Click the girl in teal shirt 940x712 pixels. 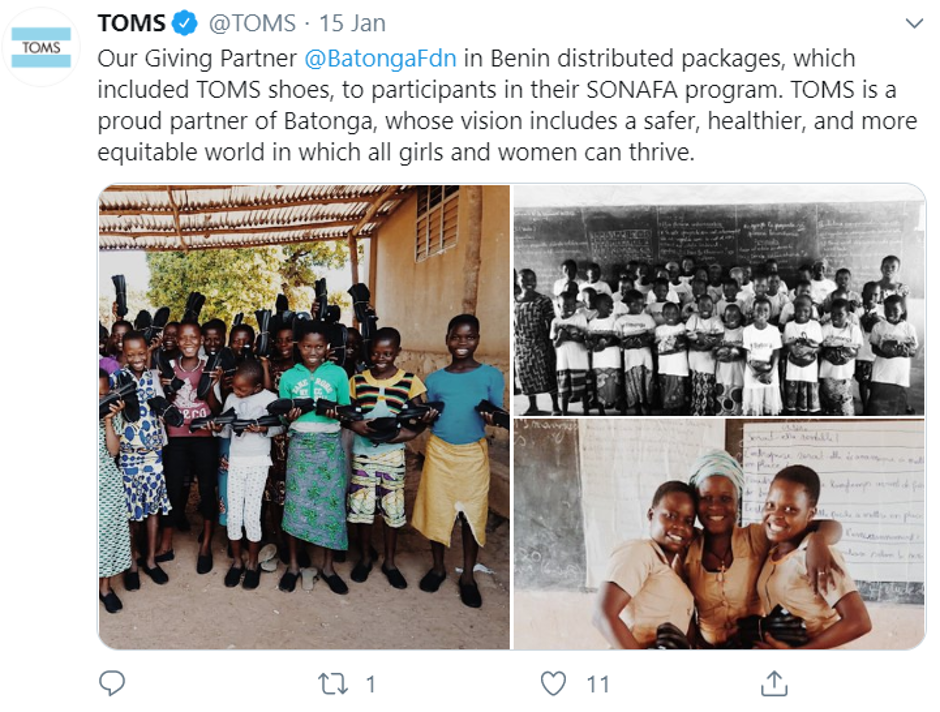(x=461, y=455)
